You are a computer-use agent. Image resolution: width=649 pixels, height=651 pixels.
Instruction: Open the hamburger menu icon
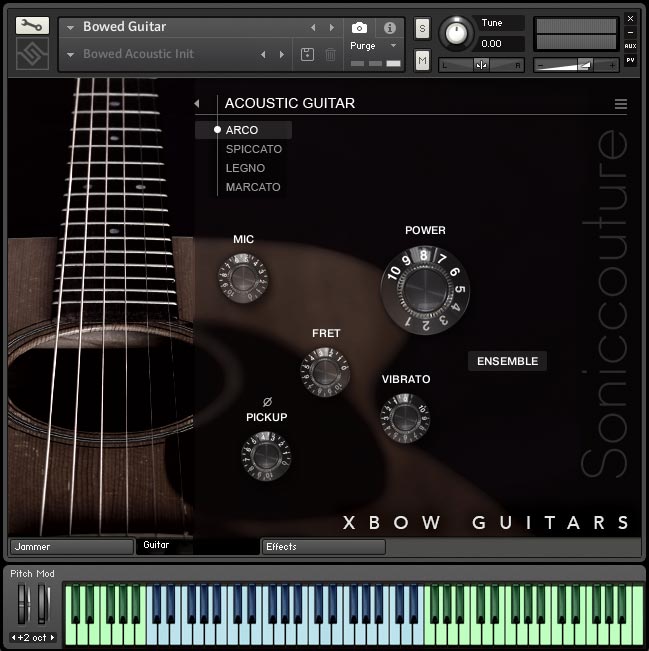click(x=621, y=104)
